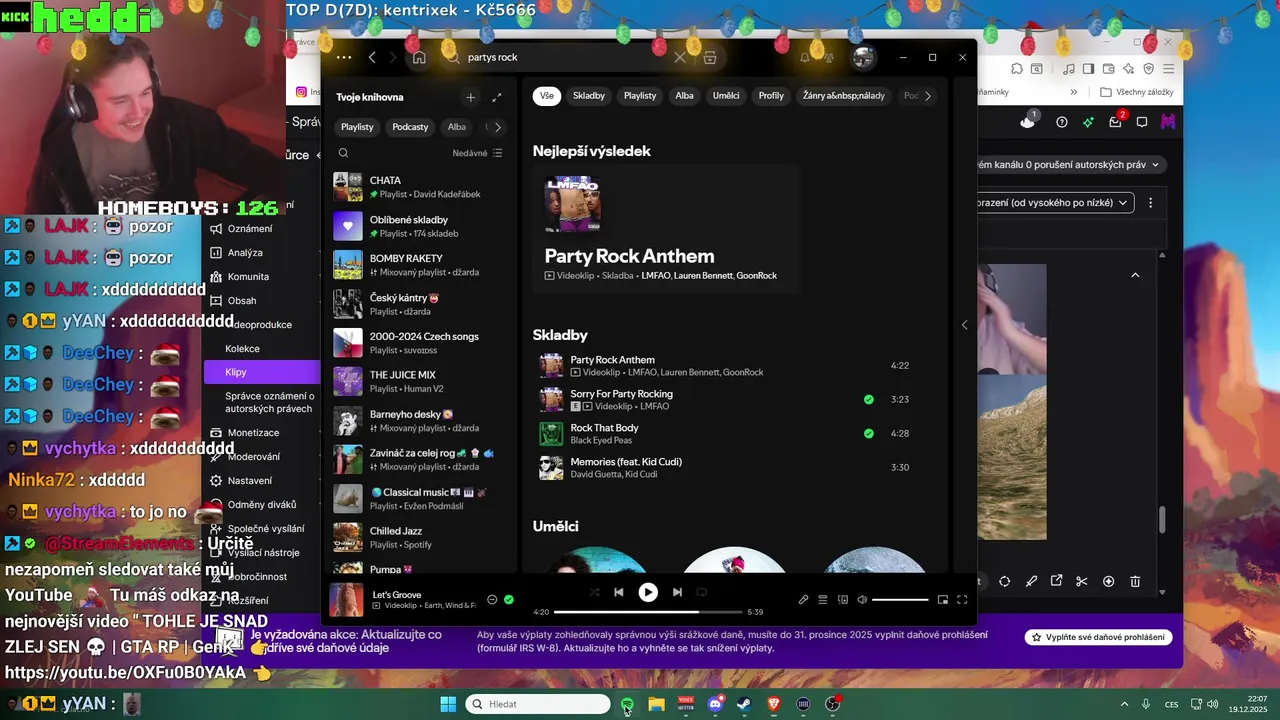Image resolution: width=1280 pixels, height=720 pixels.
Task: Expand Your Library panel to full view
Action: pos(497,97)
